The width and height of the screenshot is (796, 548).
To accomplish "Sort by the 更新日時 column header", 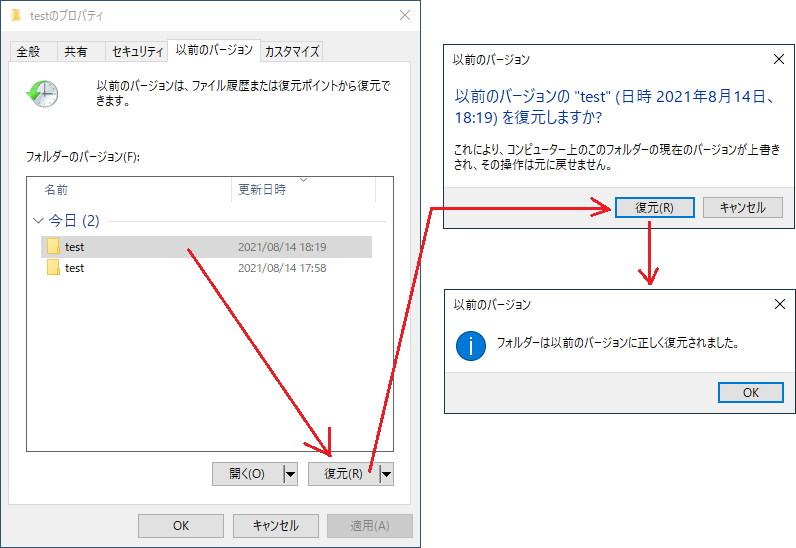I will pyautogui.click(x=303, y=189).
